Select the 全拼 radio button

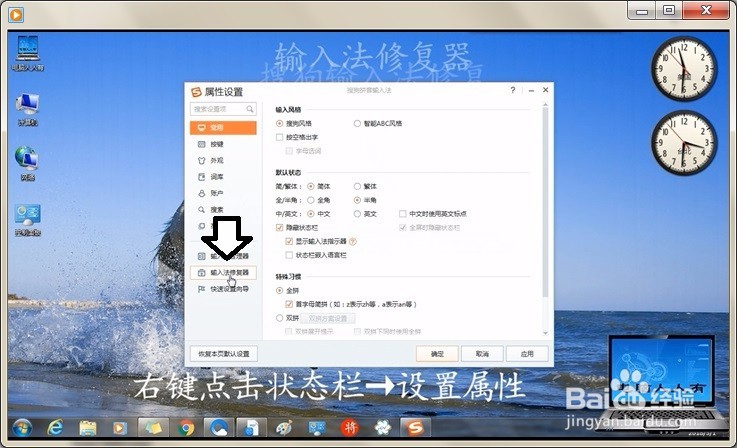tap(280, 291)
